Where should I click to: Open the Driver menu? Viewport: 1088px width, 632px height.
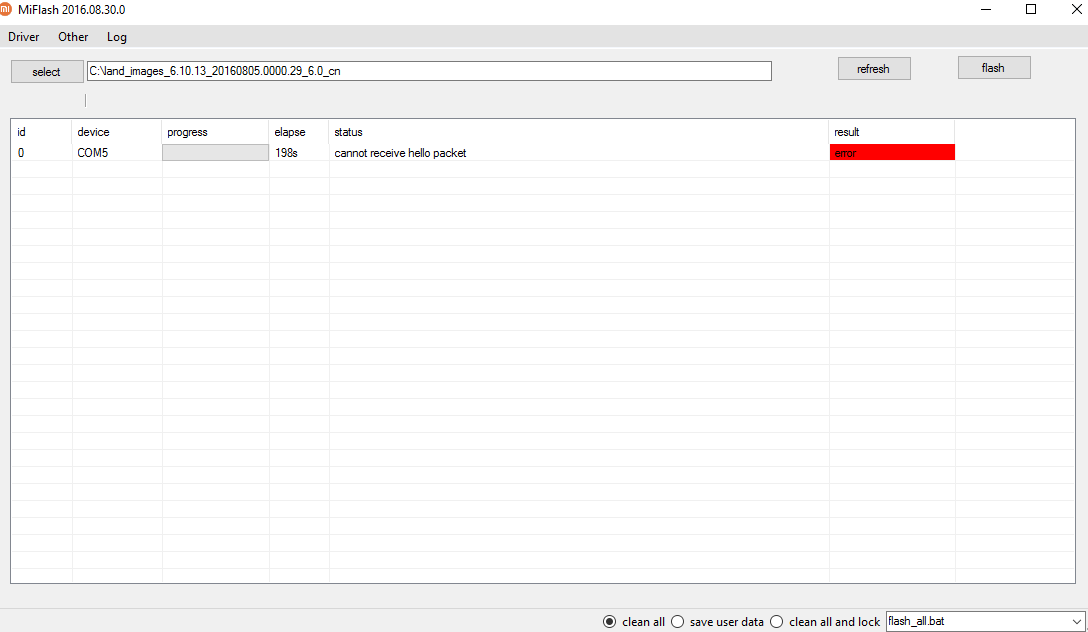click(x=24, y=37)
